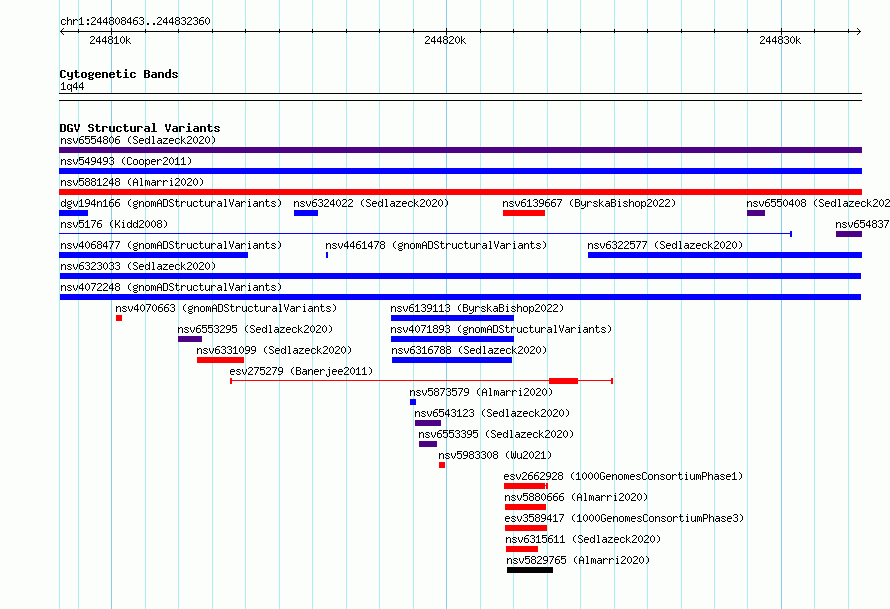890x609 pixels.
Task: Click the nsv6554806 (Sedlazeck2020) label
Action: [138, 140]
